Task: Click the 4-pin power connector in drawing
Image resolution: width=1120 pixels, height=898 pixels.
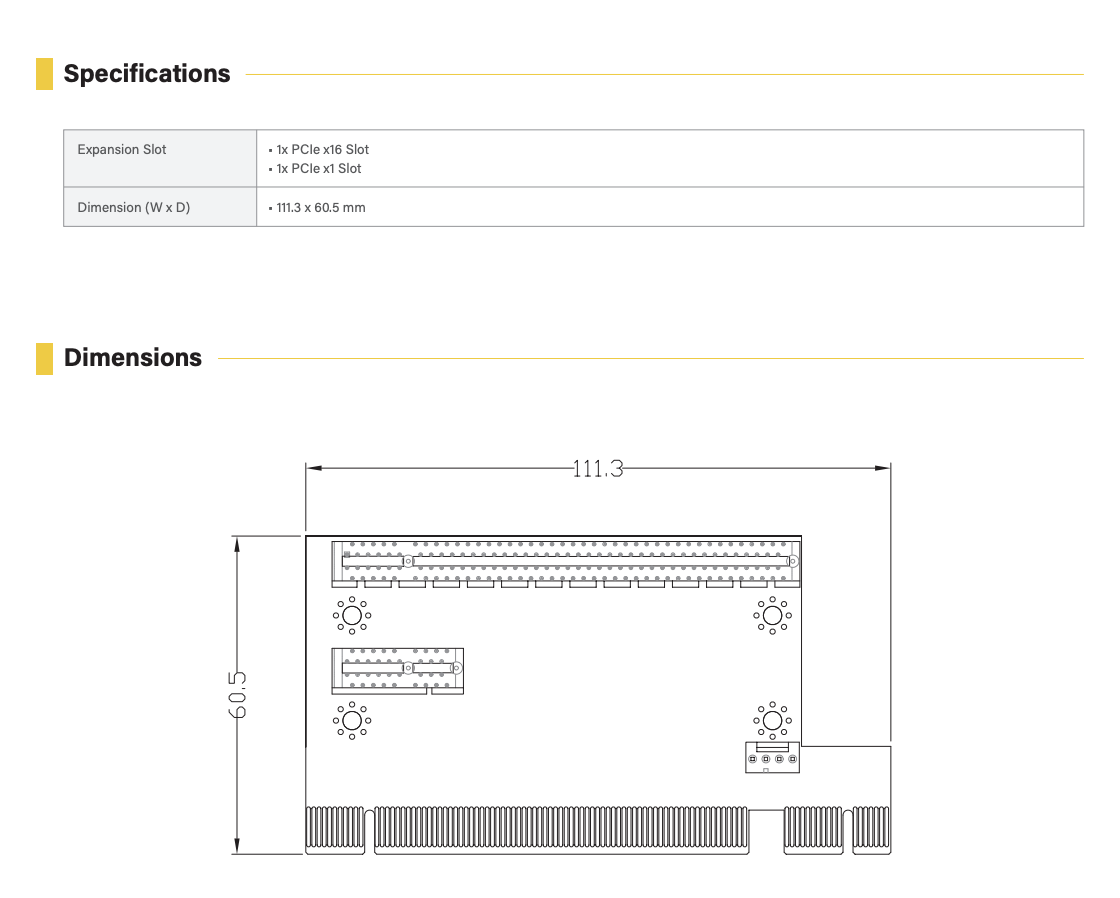Action: 771,758
